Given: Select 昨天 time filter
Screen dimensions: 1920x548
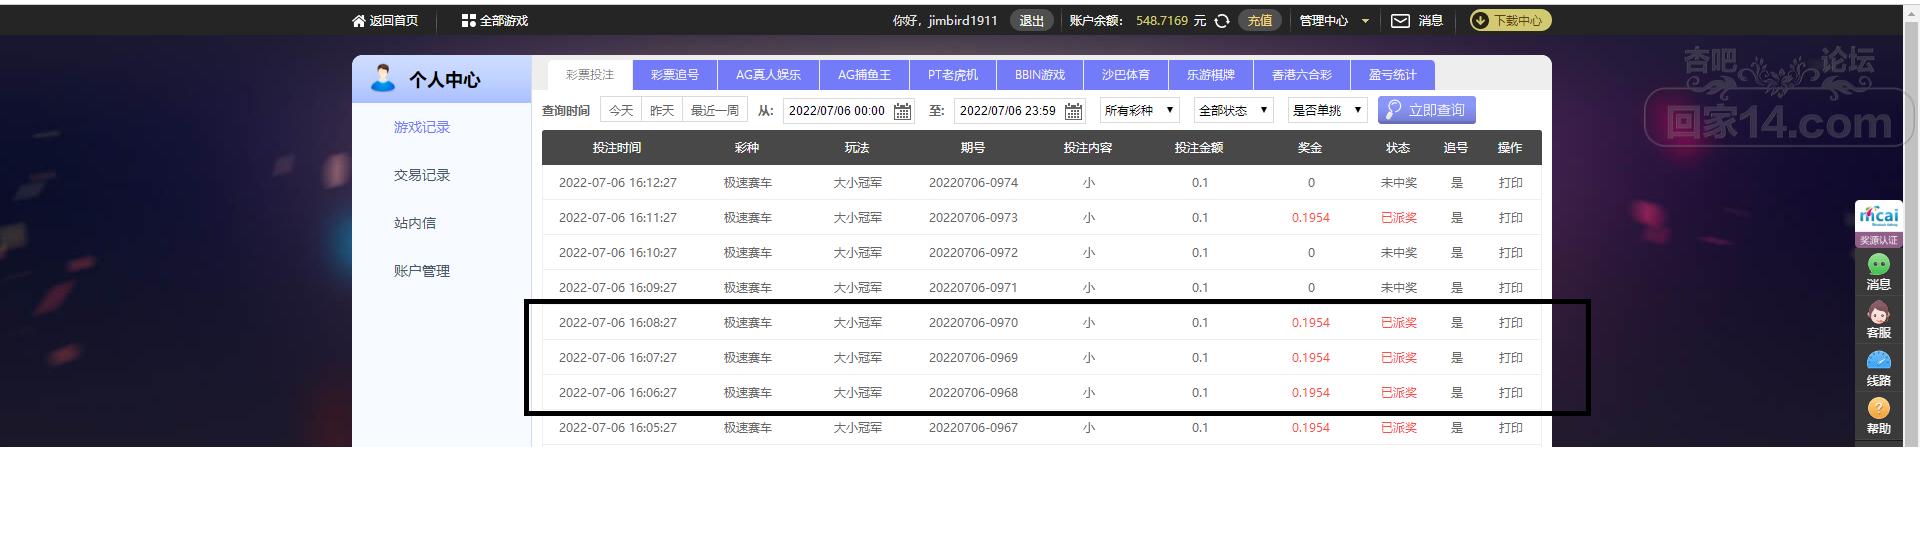Looking at the screenshot, I should (x=662, y=111).
